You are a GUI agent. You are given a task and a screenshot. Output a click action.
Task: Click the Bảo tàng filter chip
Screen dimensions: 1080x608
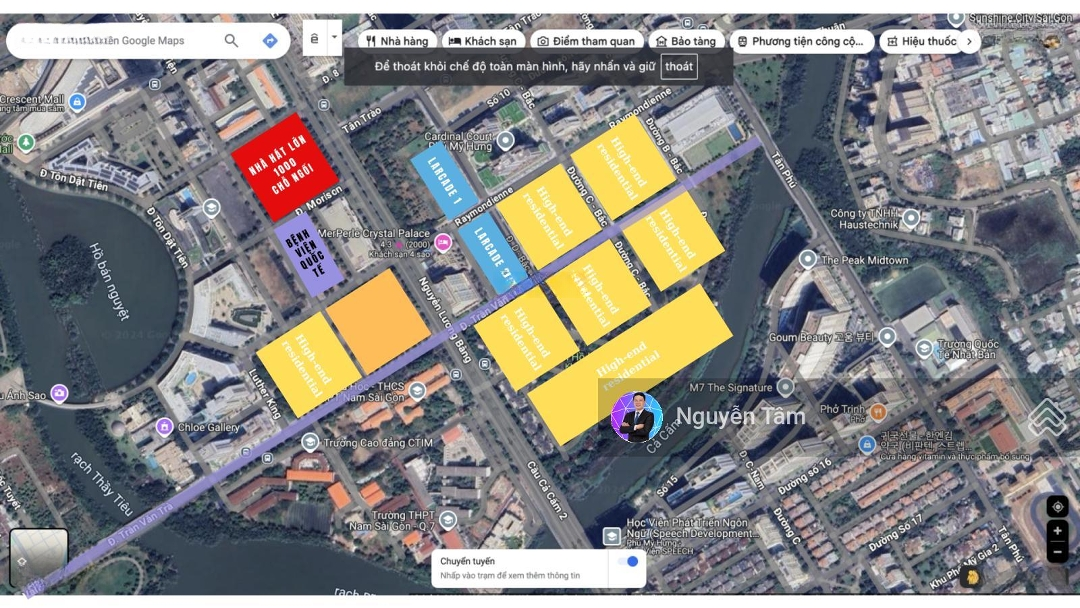click(x=686, y=41)
